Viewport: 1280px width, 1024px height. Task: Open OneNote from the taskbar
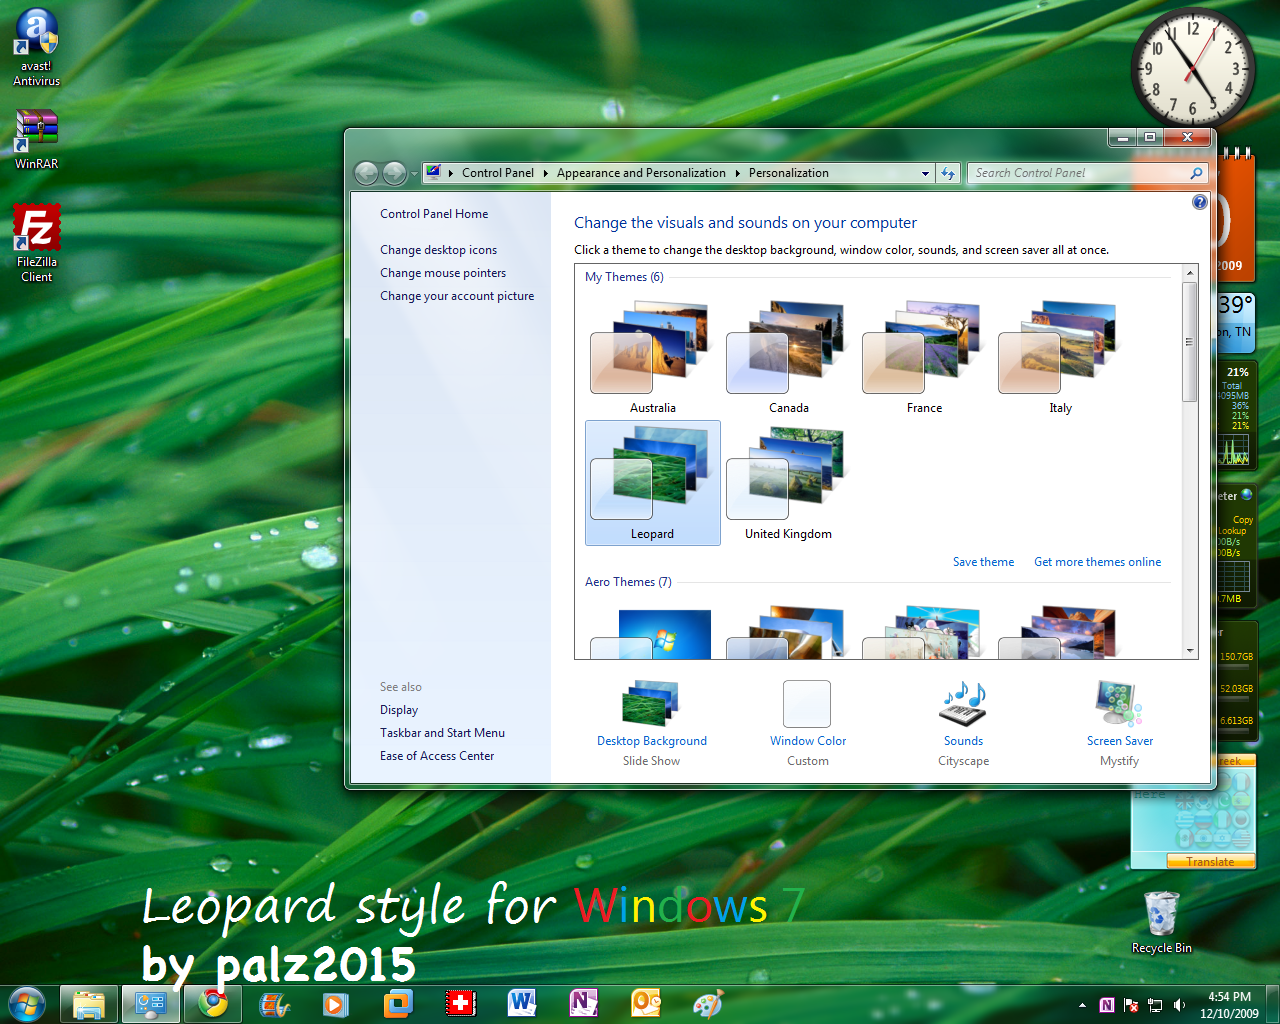point(583,1003)
